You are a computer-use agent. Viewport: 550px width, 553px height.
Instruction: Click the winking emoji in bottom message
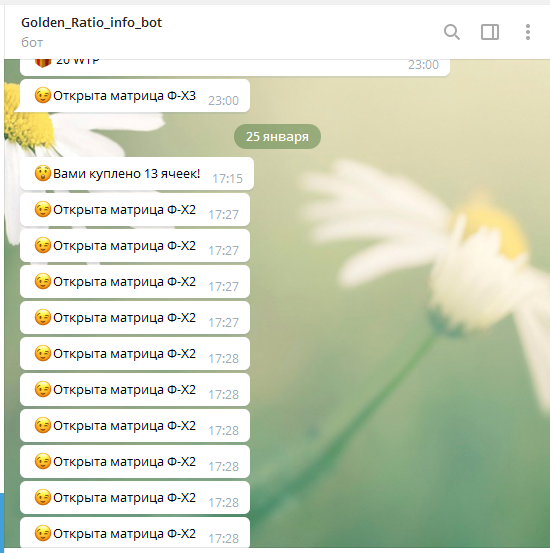pyautogui.click(x=43, y=533)
